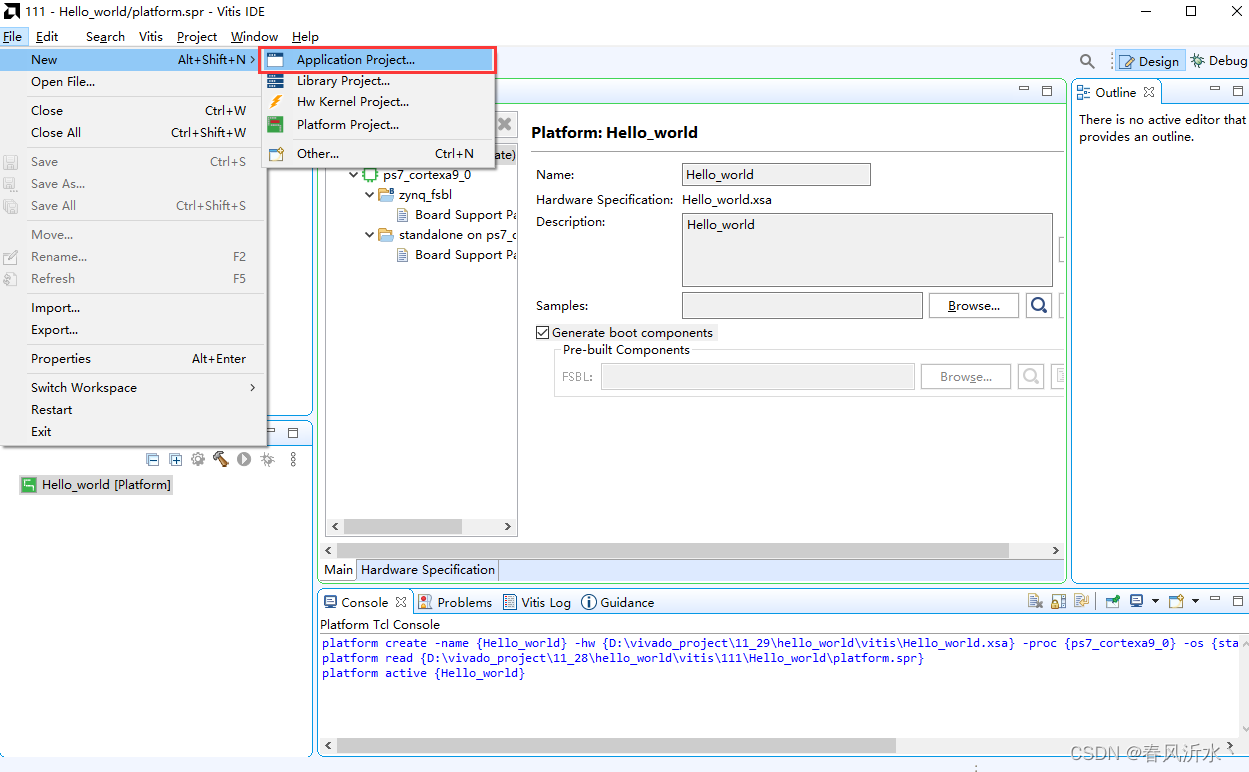Open the Vitis menu
The image size is (1249, 772).
[151, 37]
